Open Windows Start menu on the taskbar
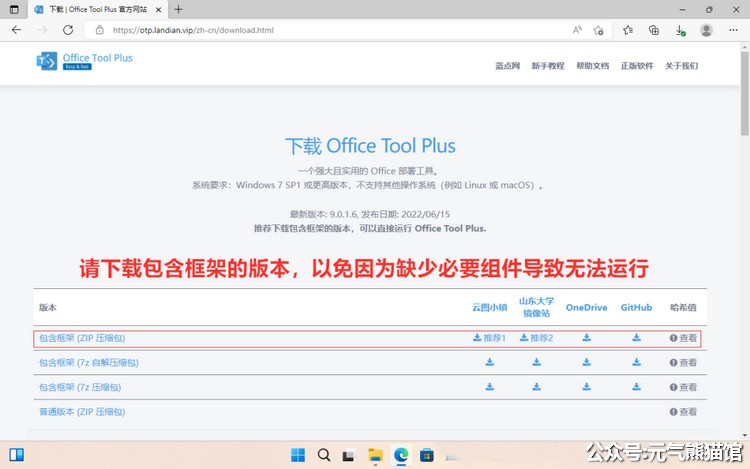The height and width of the screenshot is (469, 750). pyautogui.click(x=298, y=455)
